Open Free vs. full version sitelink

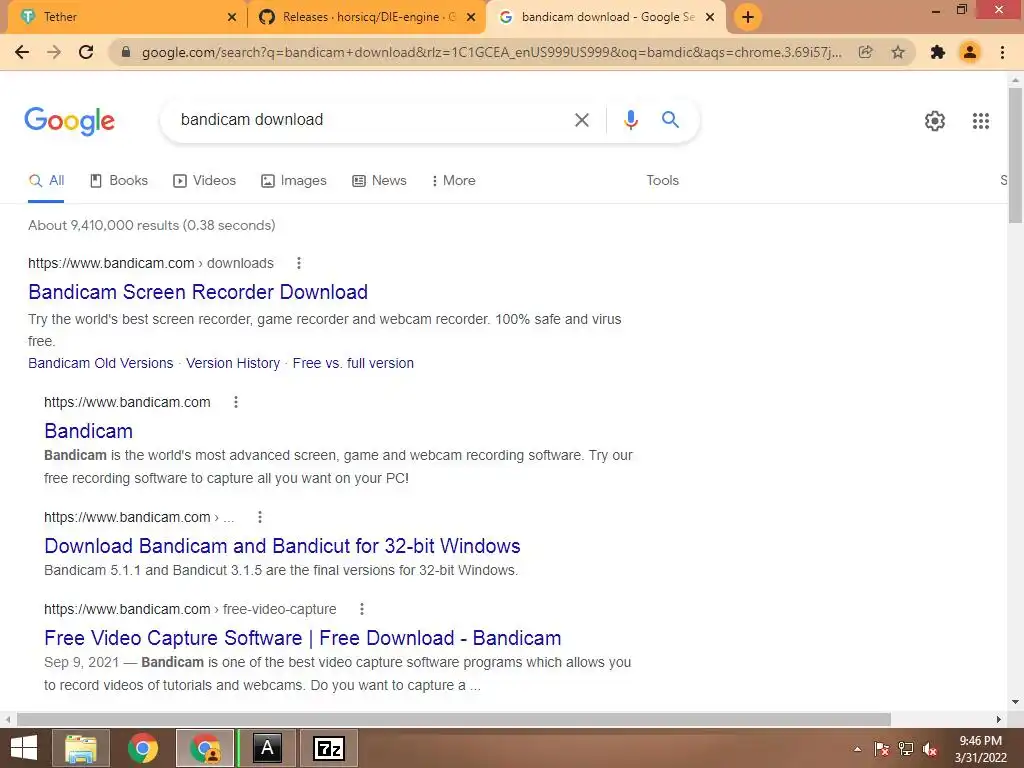pyautogui.click(x=353, y=363)
